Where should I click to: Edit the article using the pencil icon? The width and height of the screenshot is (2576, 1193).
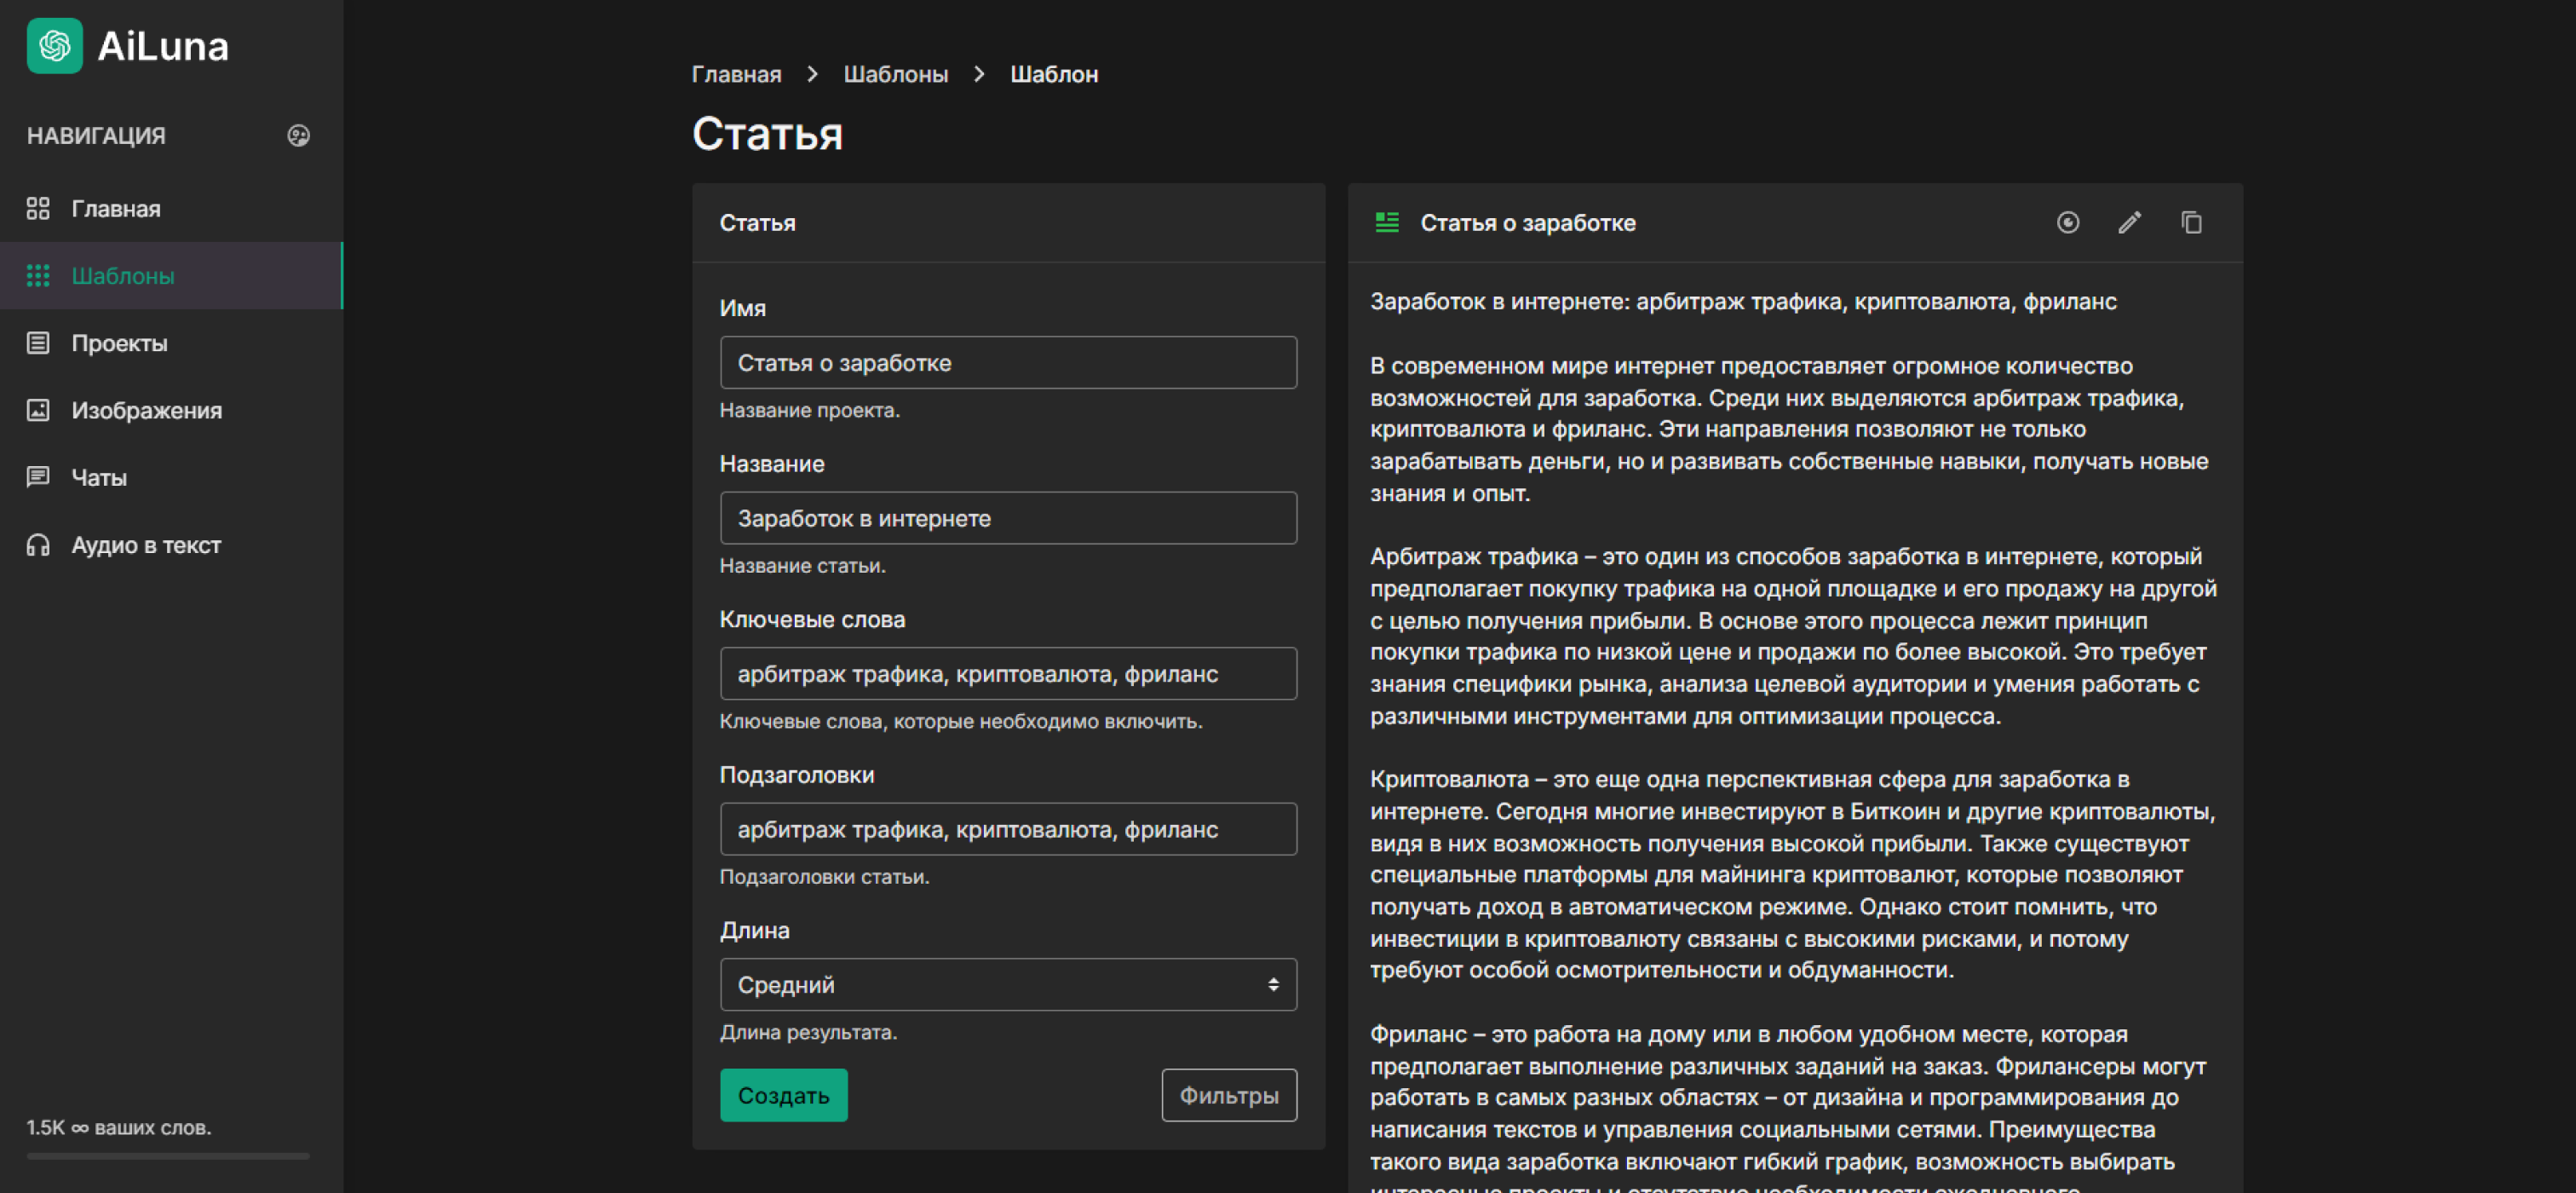click(2130, 223)
